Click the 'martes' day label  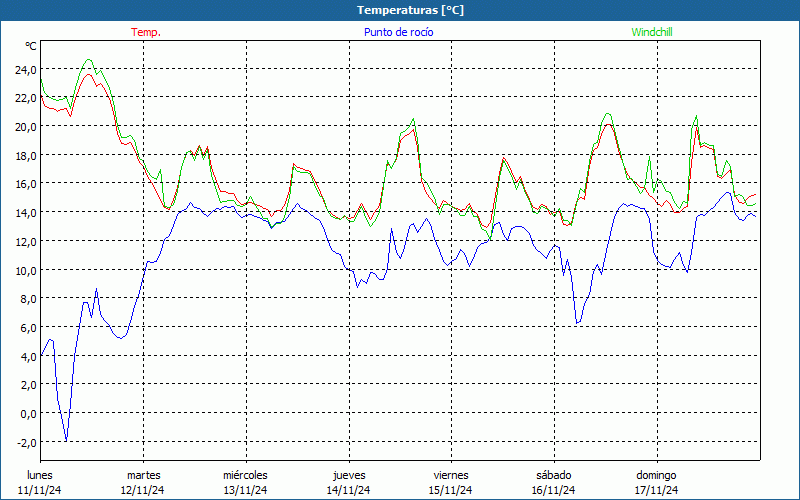pyautogui.click(x=144, y=476)
